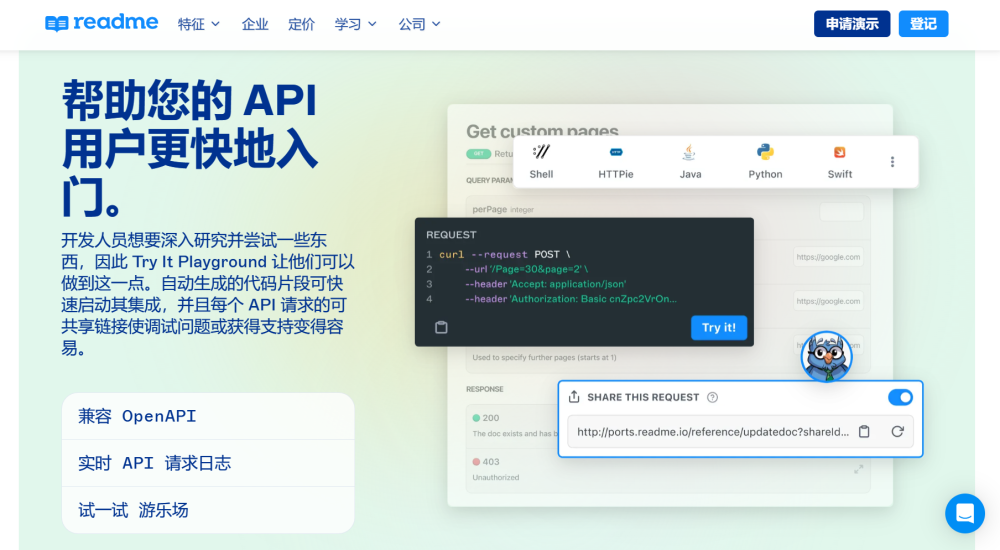This screenshot has width=1000, height=550.
Task: Click the first https://google.com field
Action: pos(828,257)
